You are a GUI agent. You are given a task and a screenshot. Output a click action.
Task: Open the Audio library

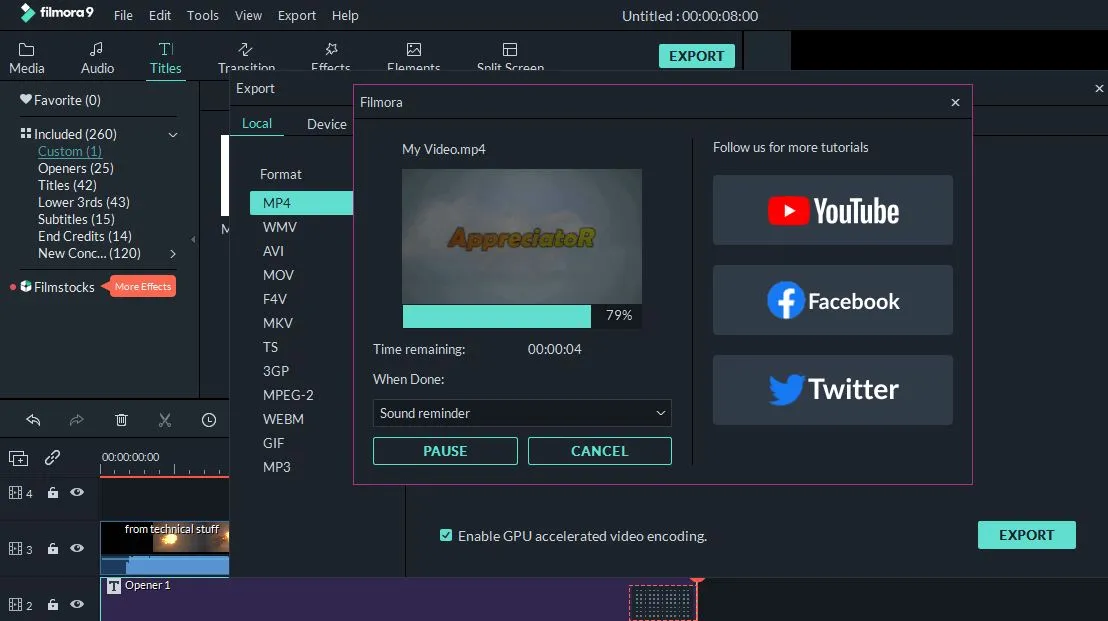97,58
